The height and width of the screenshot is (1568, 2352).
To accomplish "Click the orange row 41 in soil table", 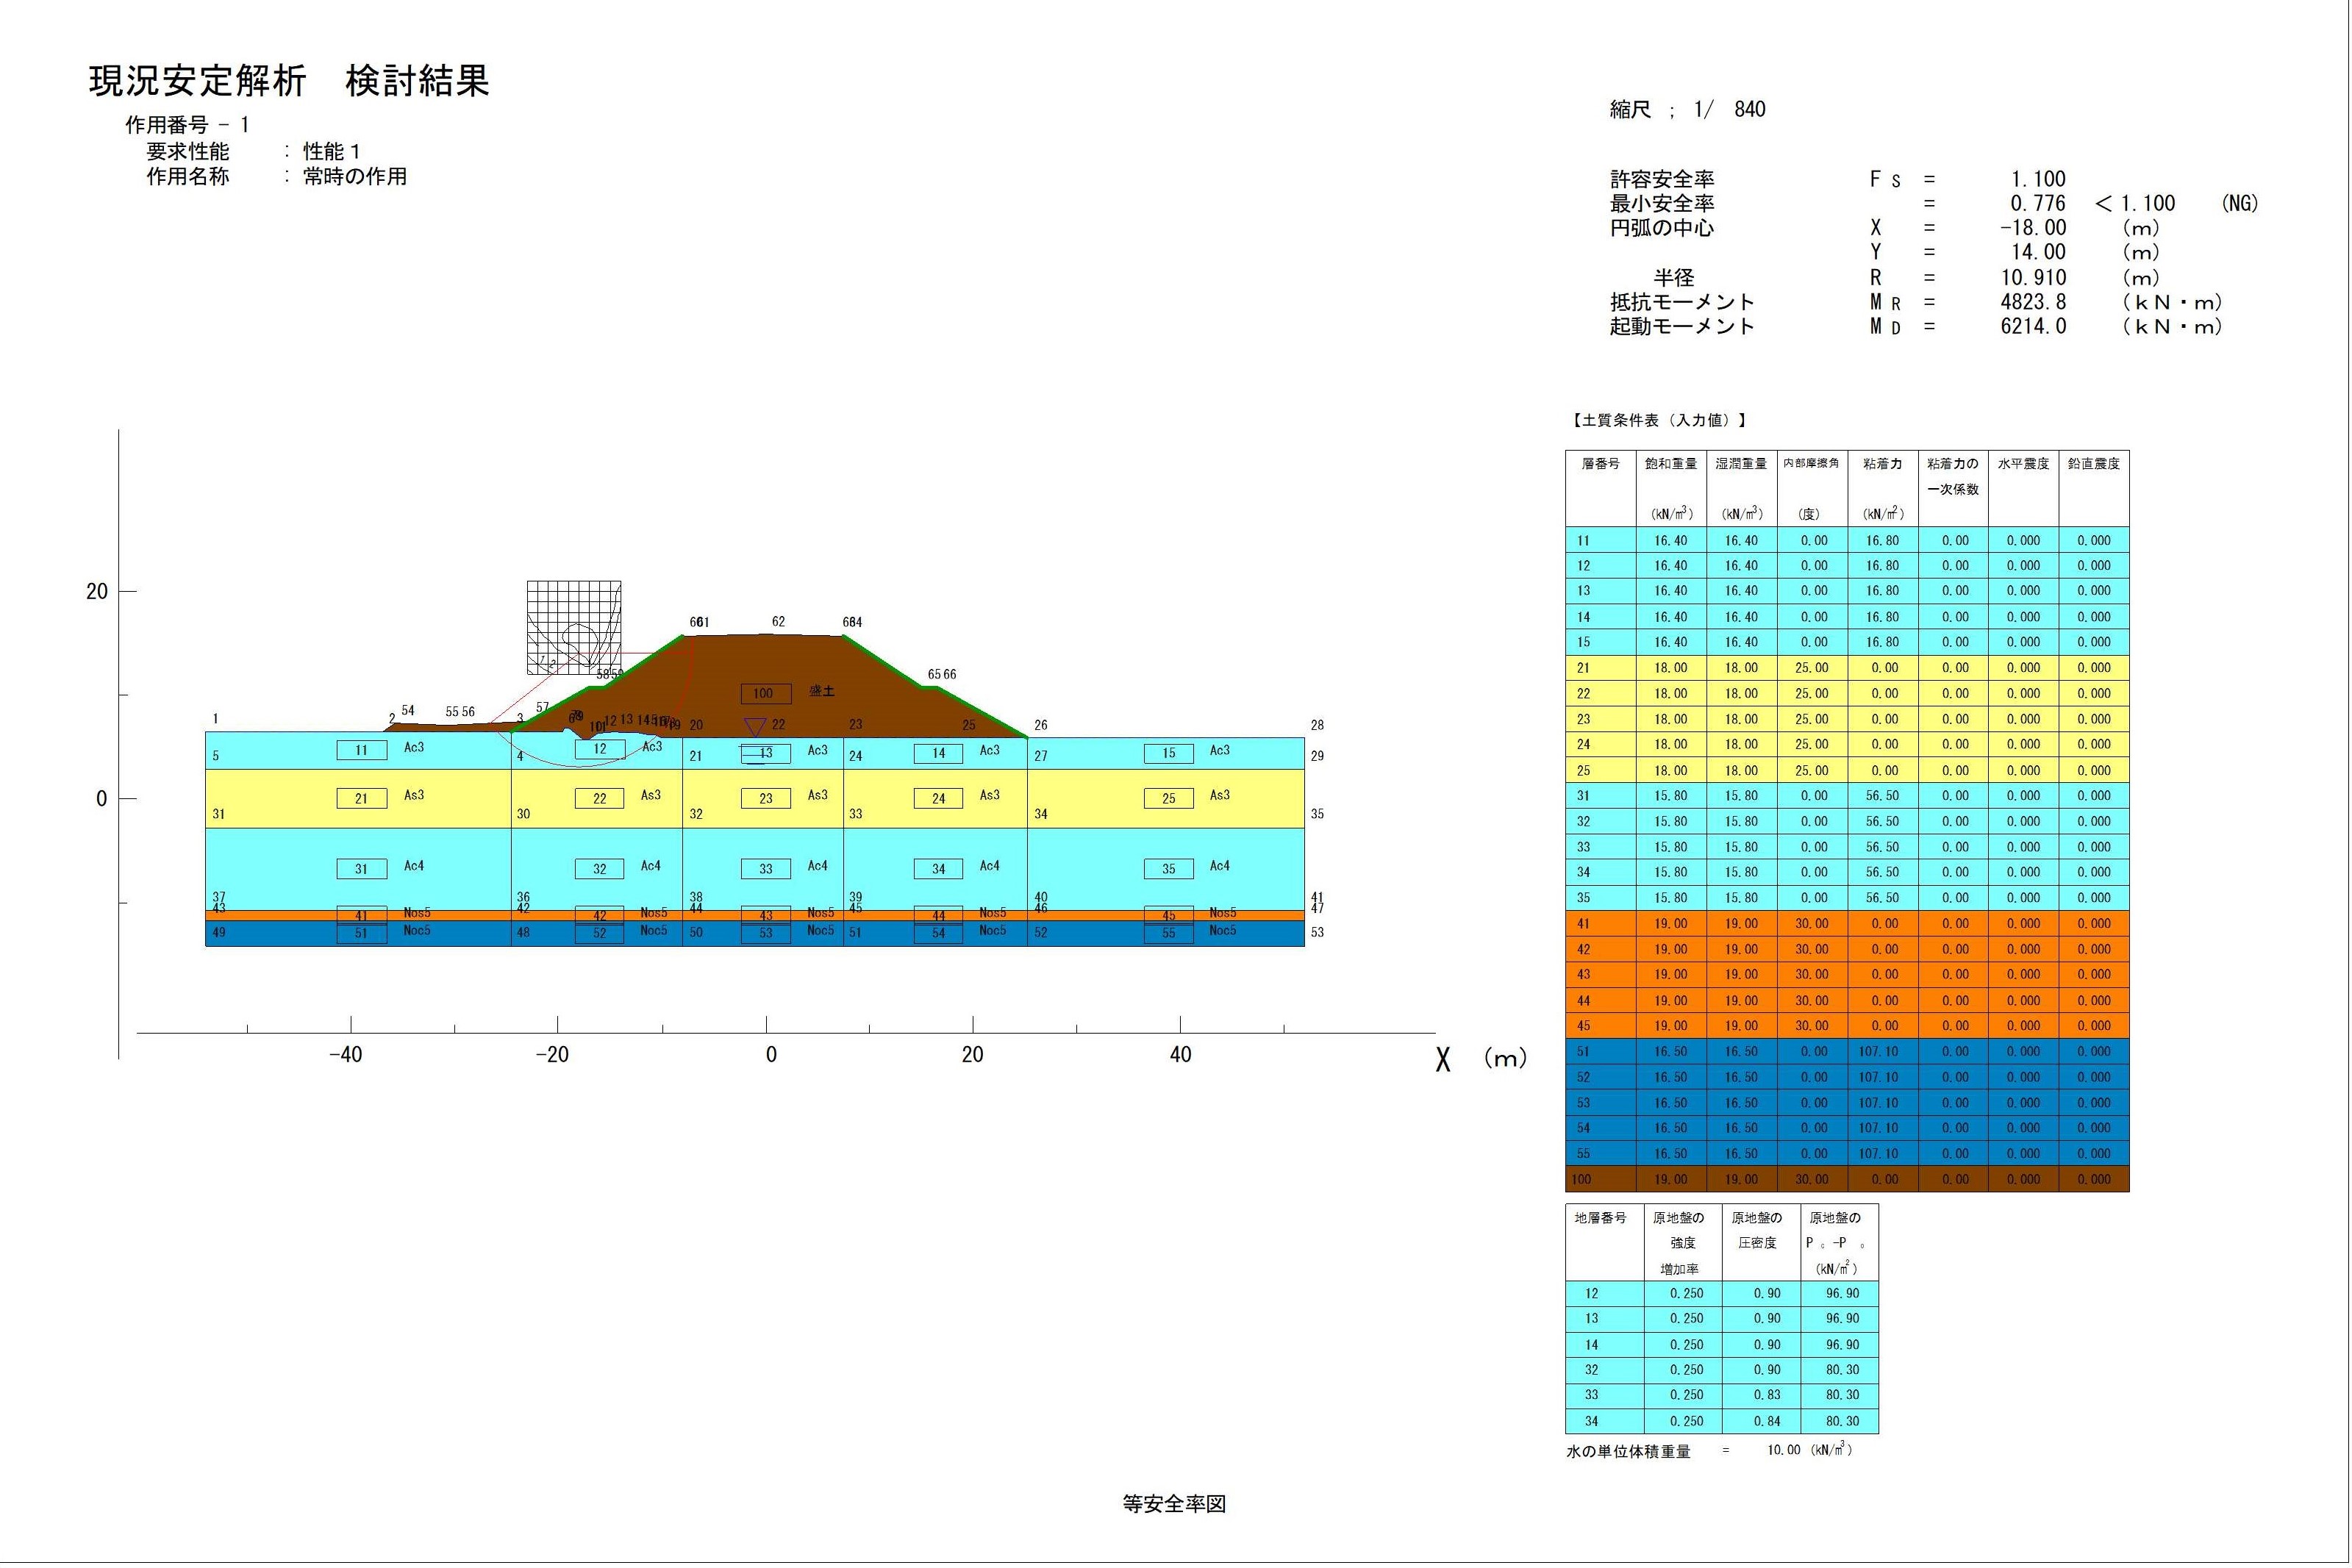I will 1846,923.
